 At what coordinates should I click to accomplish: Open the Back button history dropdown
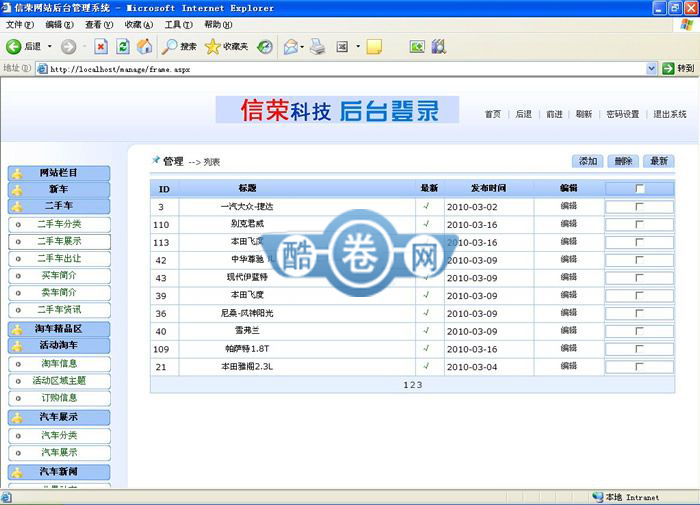click(50, 46)
